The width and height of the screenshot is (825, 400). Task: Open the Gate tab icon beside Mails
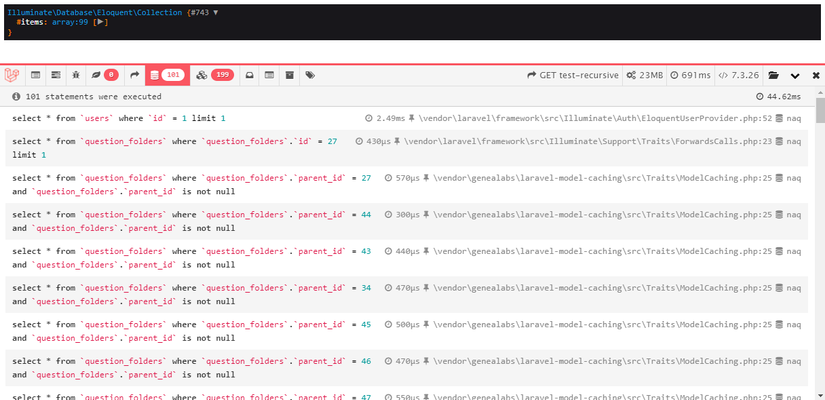[x=269, y=75]
